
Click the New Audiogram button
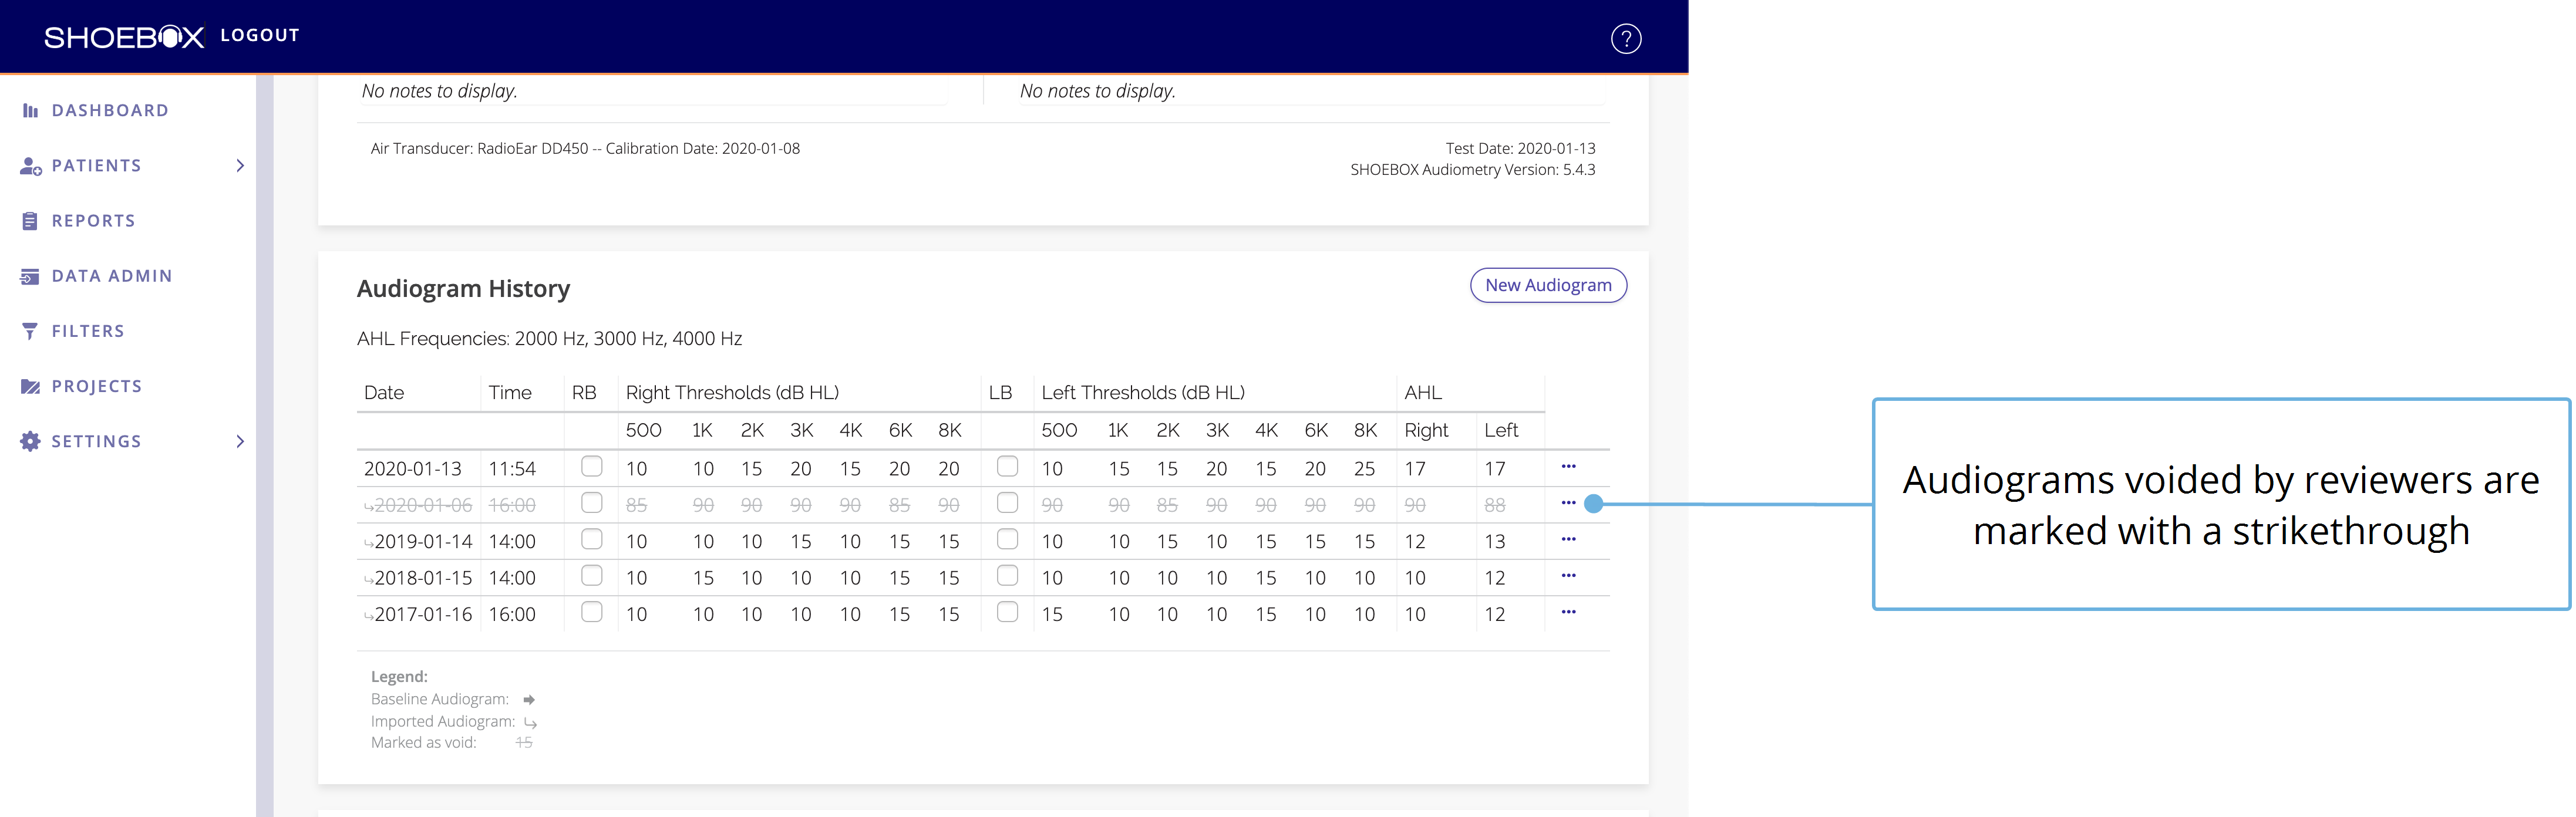point(1548,285)
